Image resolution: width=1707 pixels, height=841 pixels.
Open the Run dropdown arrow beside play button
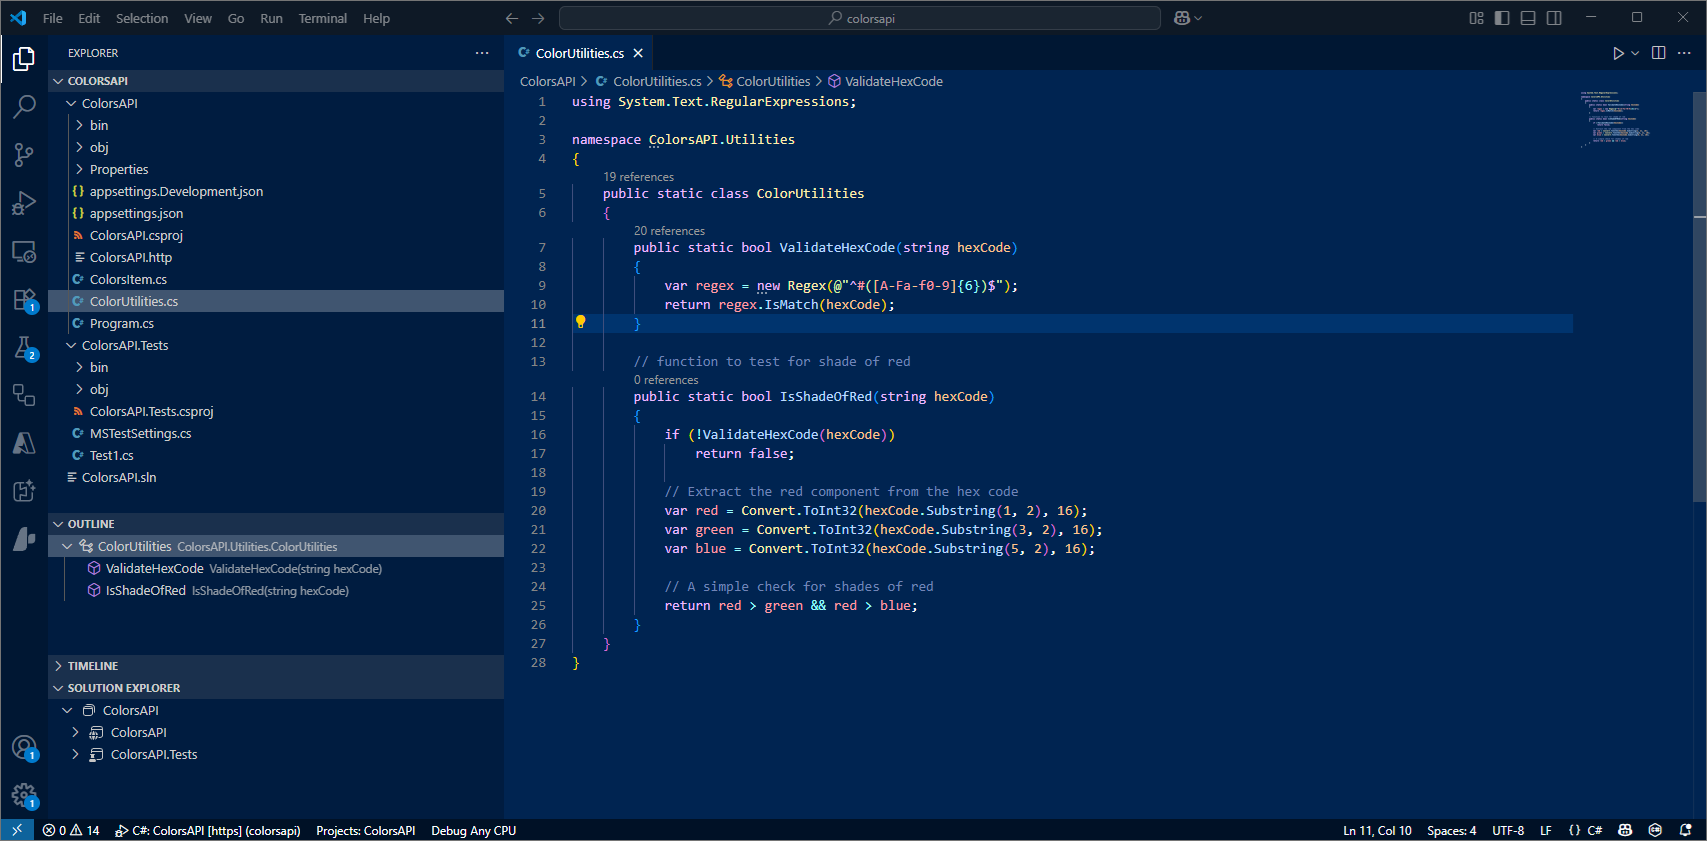coord(1635,53)
